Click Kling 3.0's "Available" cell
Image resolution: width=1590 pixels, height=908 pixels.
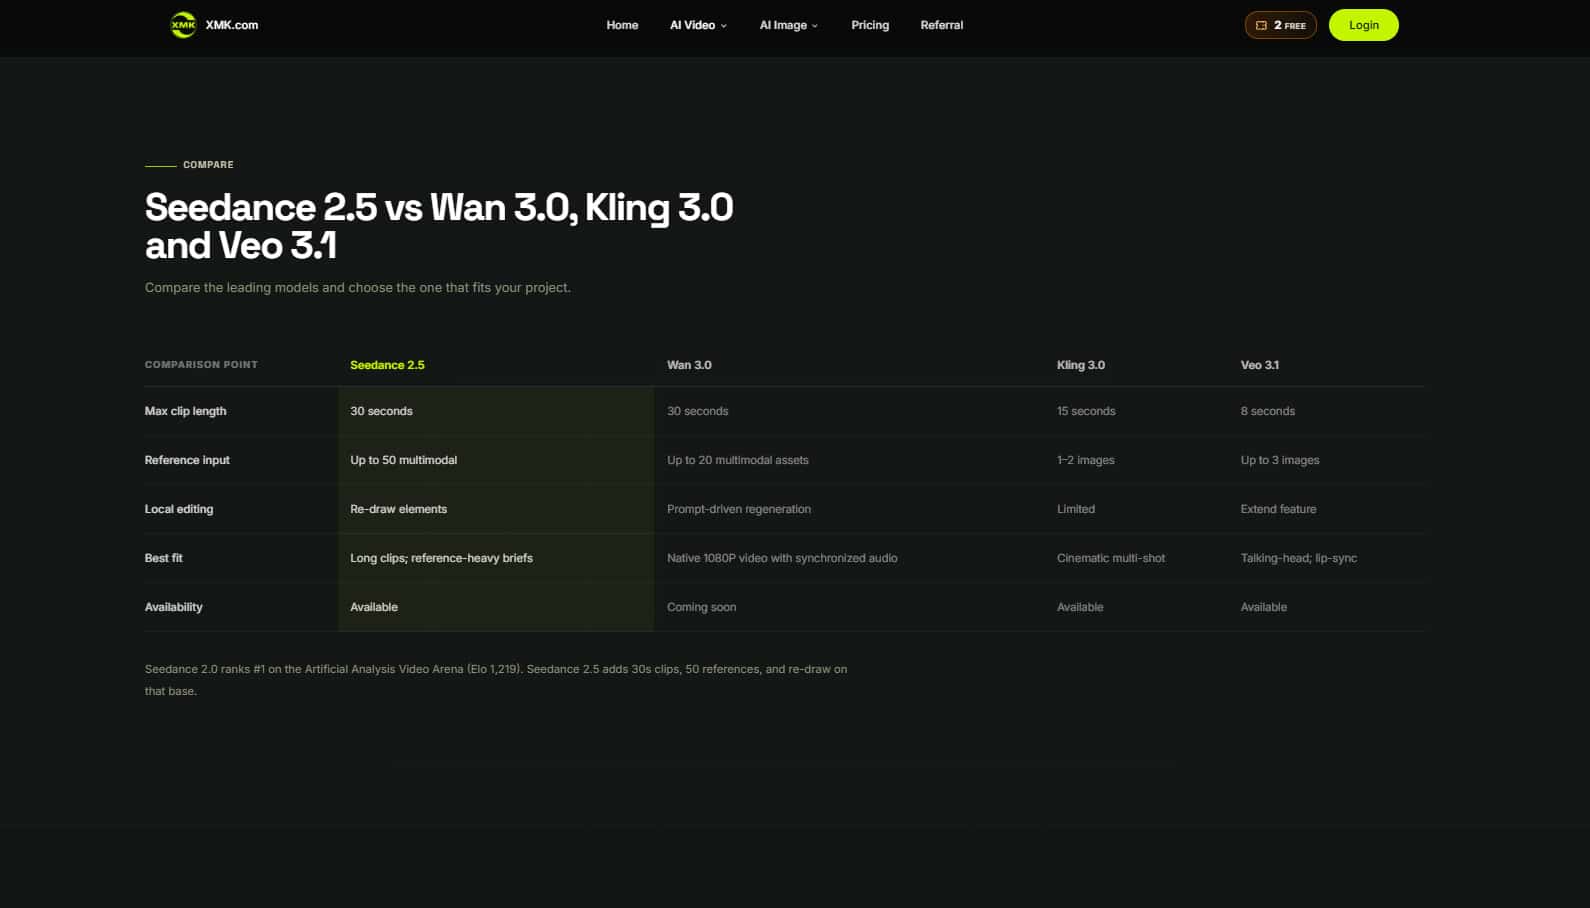(x=1080, y=607)
